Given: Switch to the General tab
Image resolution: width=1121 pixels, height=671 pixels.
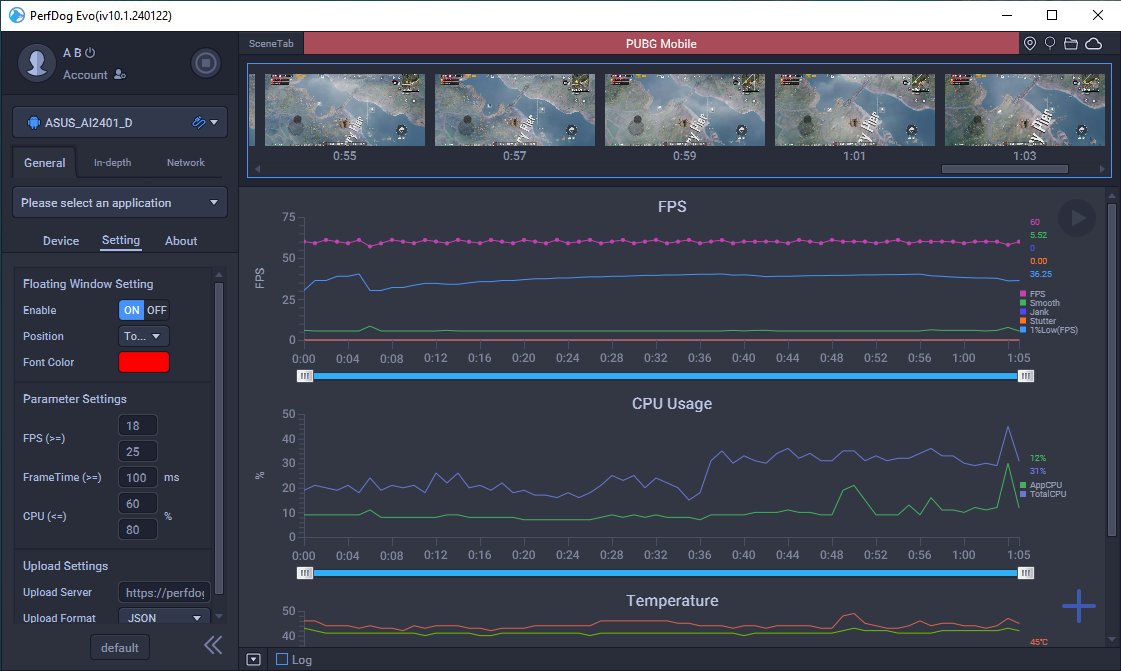Looking at the screenshot, I should point(44,163).
